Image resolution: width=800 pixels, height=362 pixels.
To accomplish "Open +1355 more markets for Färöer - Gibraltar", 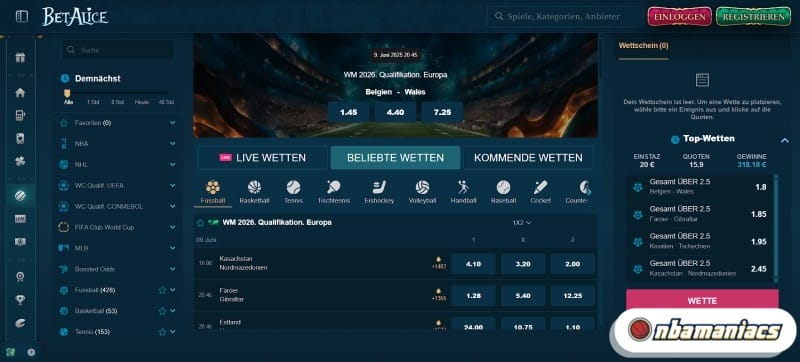I will pos(438,295).
